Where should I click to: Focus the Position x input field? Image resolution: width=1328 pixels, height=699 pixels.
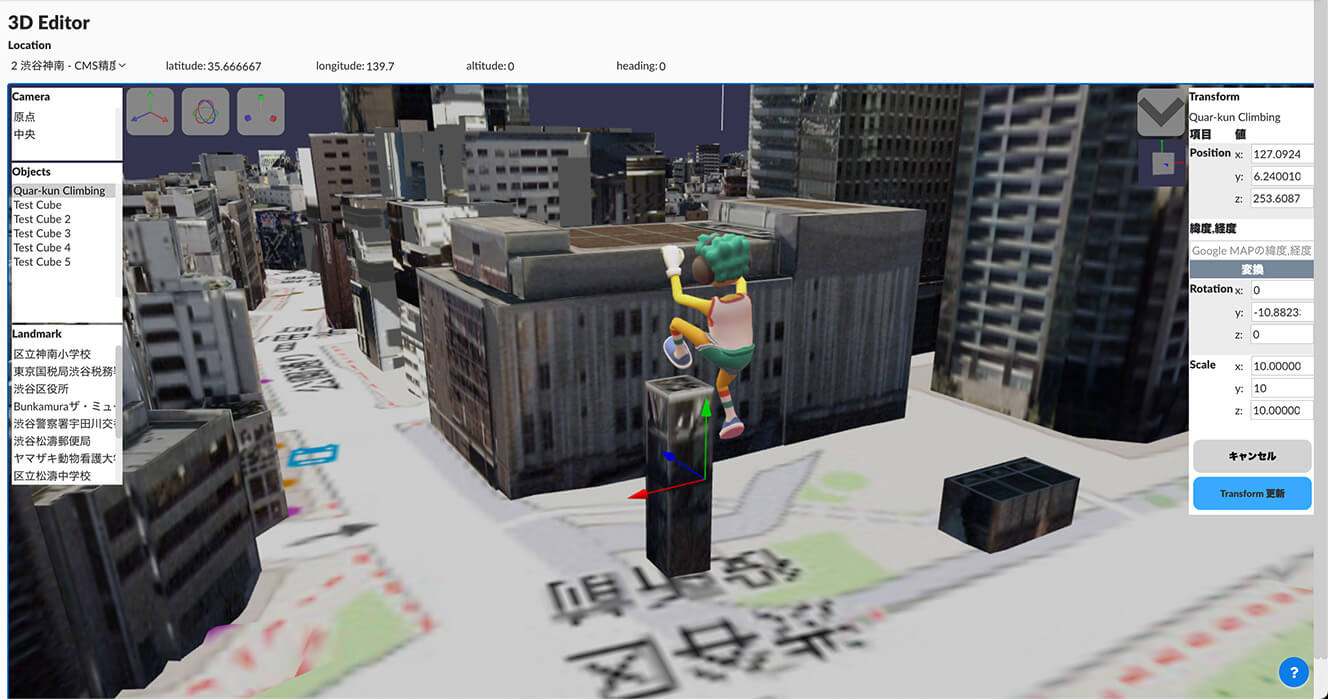1282,154
